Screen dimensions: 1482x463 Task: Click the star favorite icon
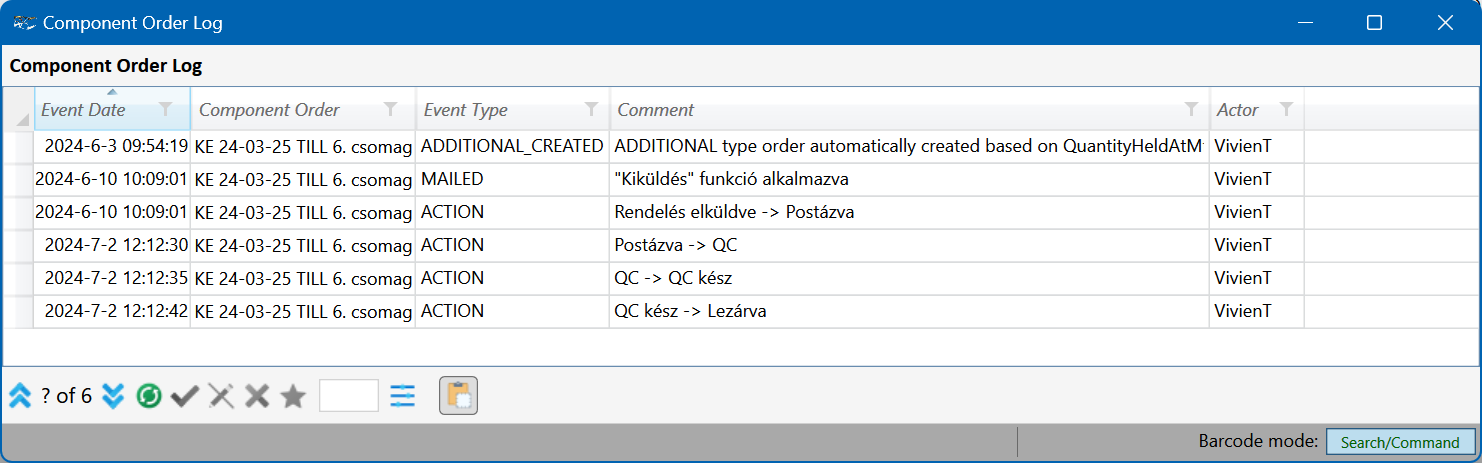(293, 396)
